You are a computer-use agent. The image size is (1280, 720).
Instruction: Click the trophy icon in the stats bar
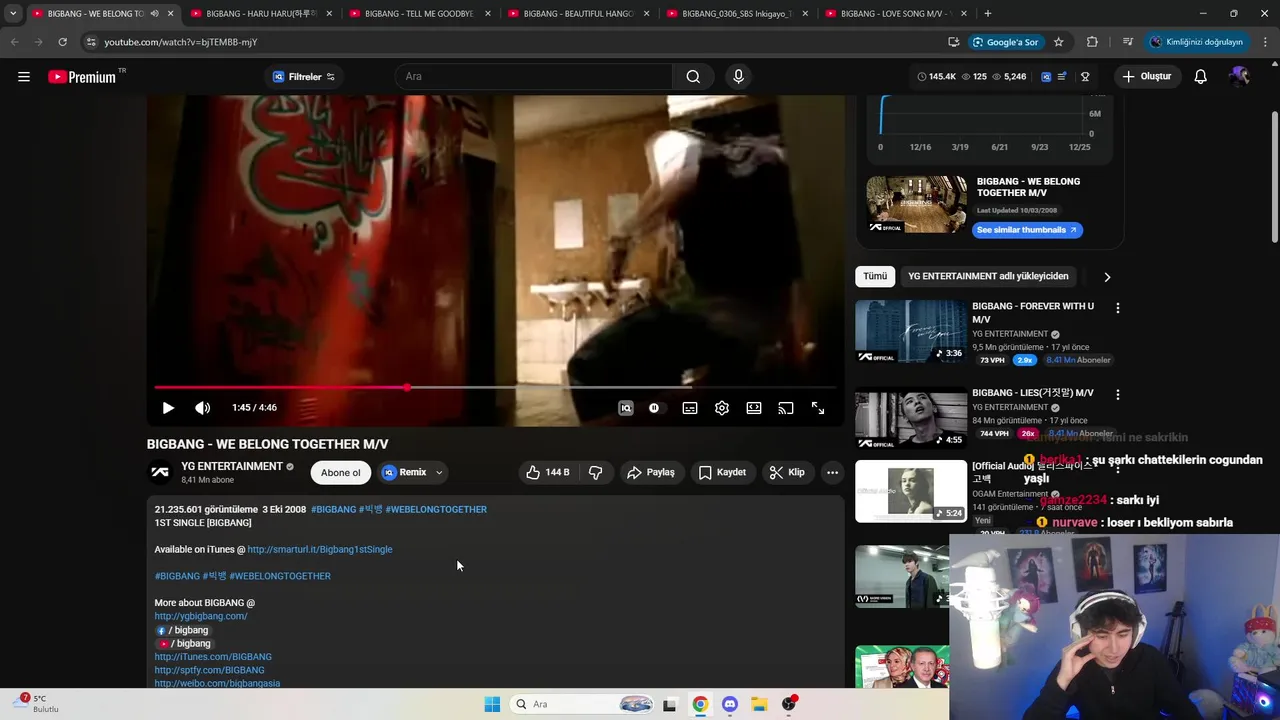coord(1085,77)
